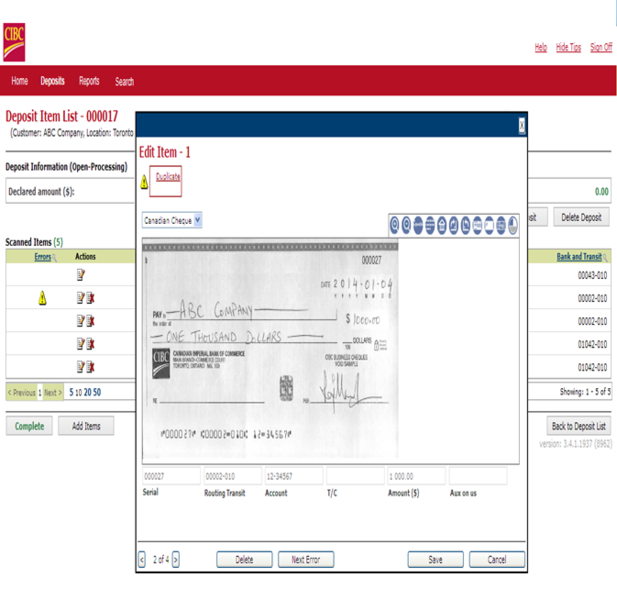The image size is (617, 600).
Task: Open the Reports menu
Action: pyautogui.click(x=89, y=81)
